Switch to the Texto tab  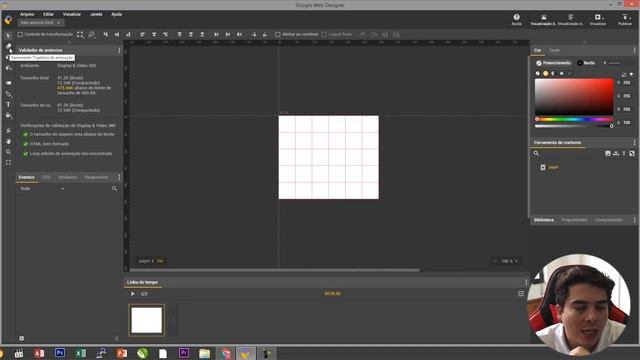[x=554, y=50]
